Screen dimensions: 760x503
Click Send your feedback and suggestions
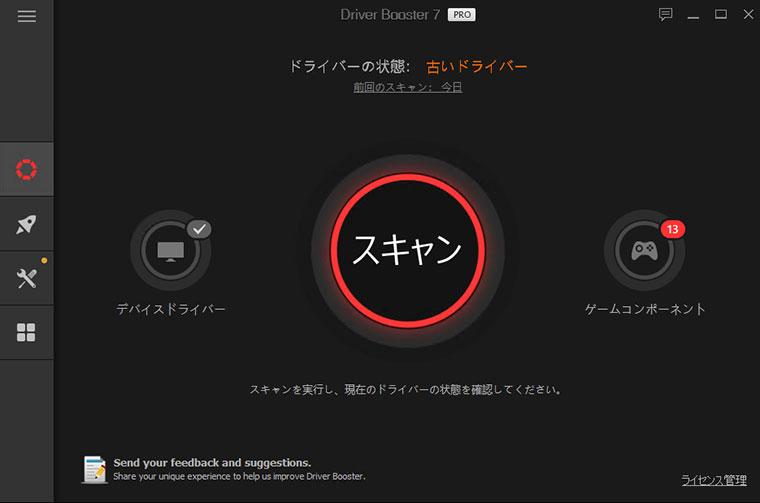[212, 463]
